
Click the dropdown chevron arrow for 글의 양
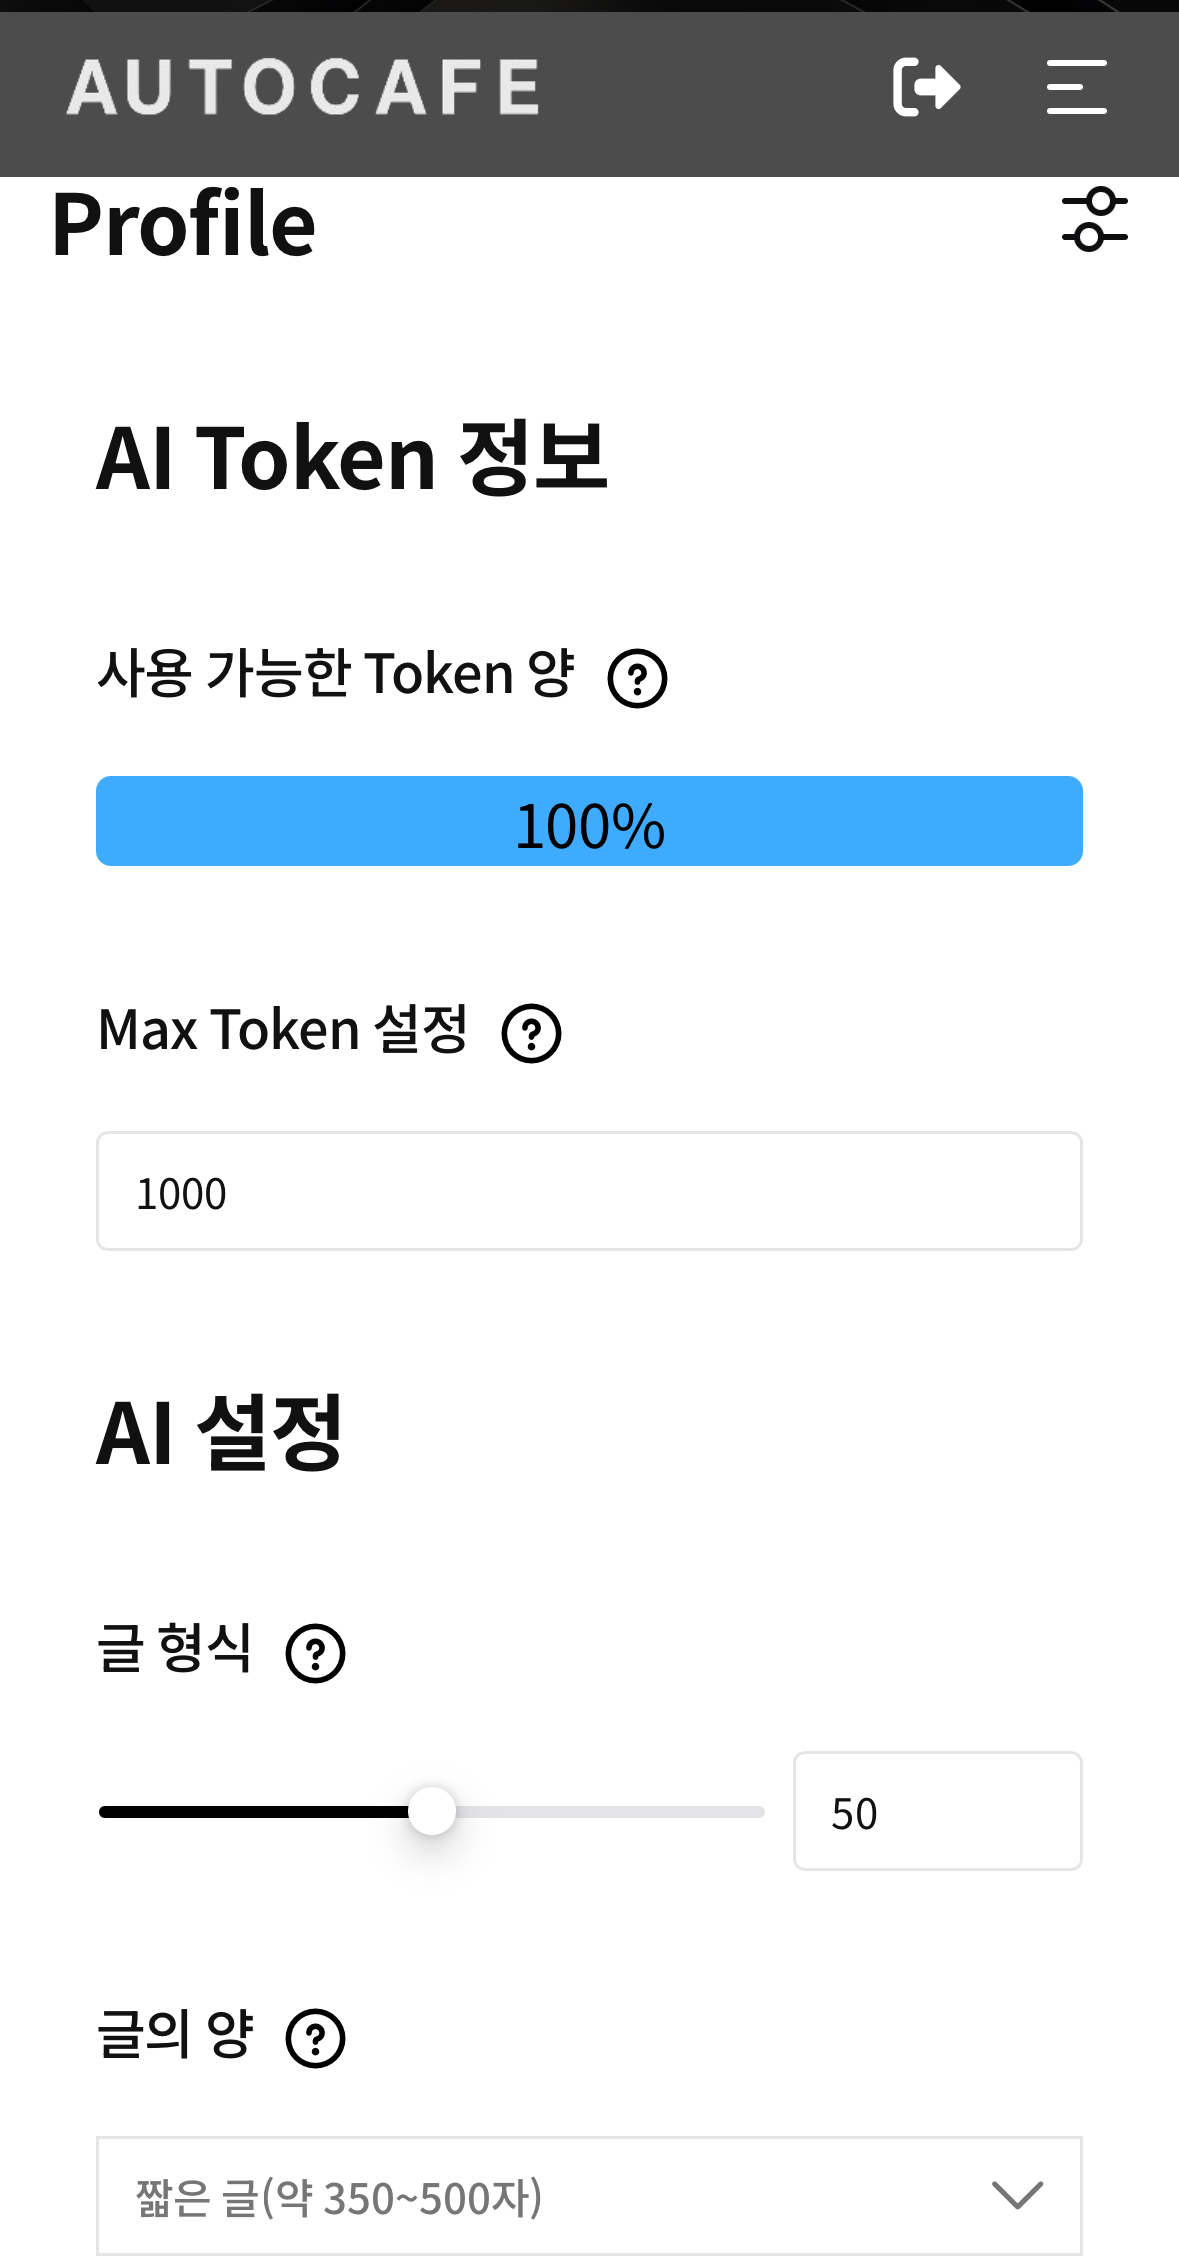point(1017,2196)
